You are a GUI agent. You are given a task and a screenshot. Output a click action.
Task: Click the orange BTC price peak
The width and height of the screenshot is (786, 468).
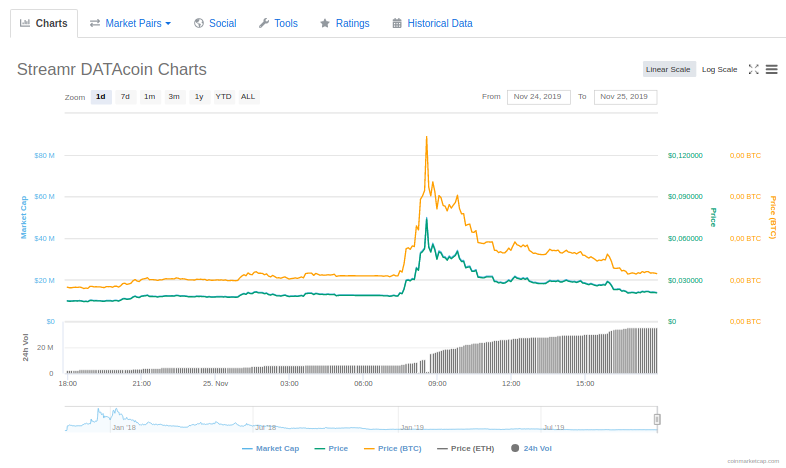(x=427, y=137)
